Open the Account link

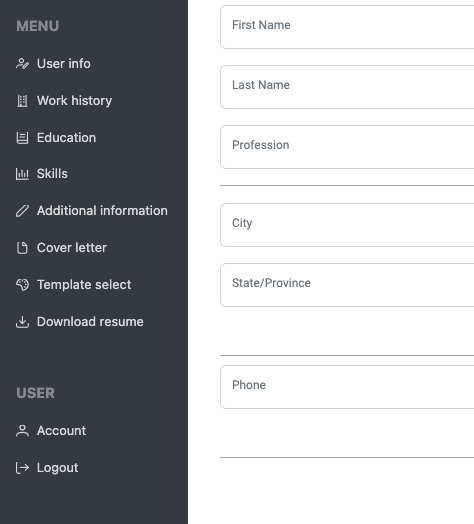pos(61,430)
